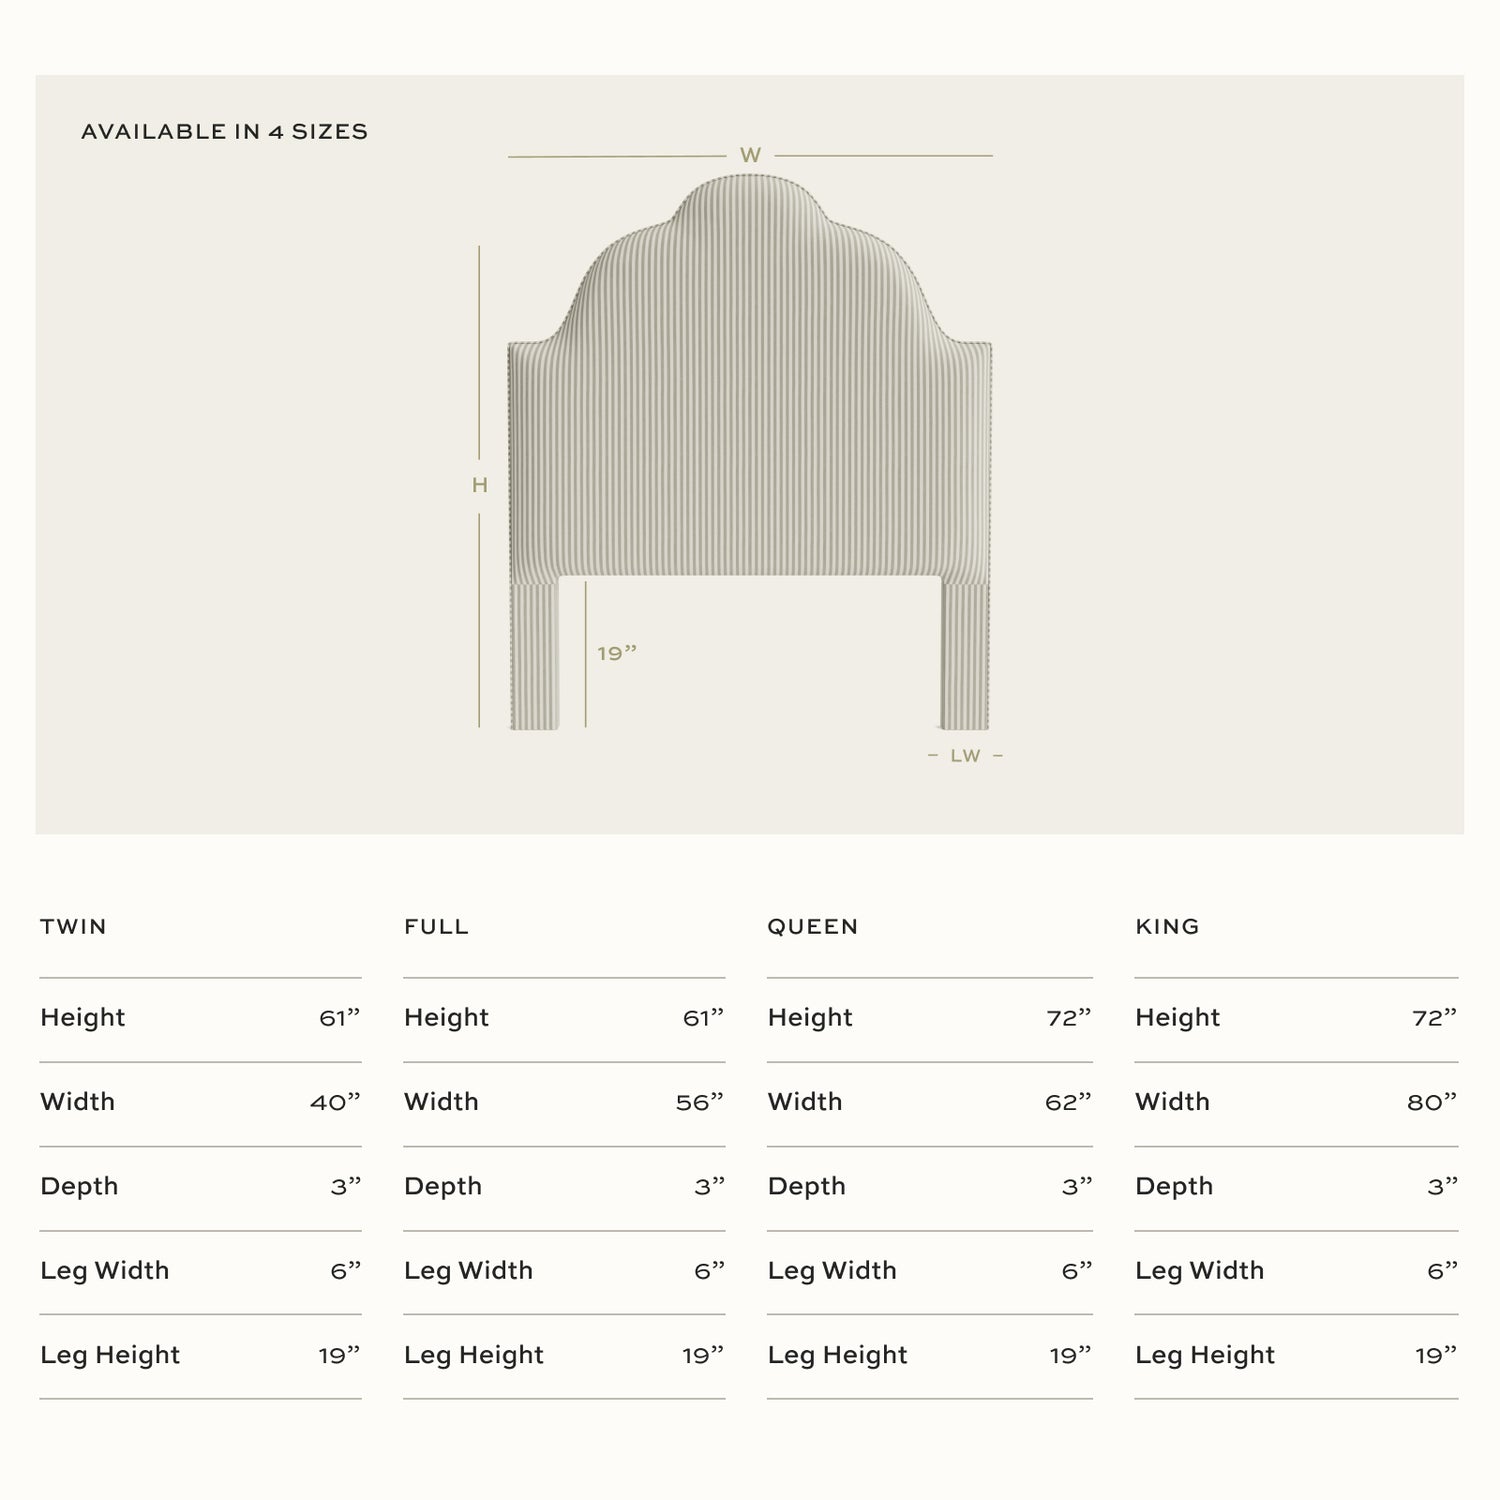Click the H height marker beside headboard
Image resolution: width=1500 pixels, height=1500 pixels.
tap(480, 486)
